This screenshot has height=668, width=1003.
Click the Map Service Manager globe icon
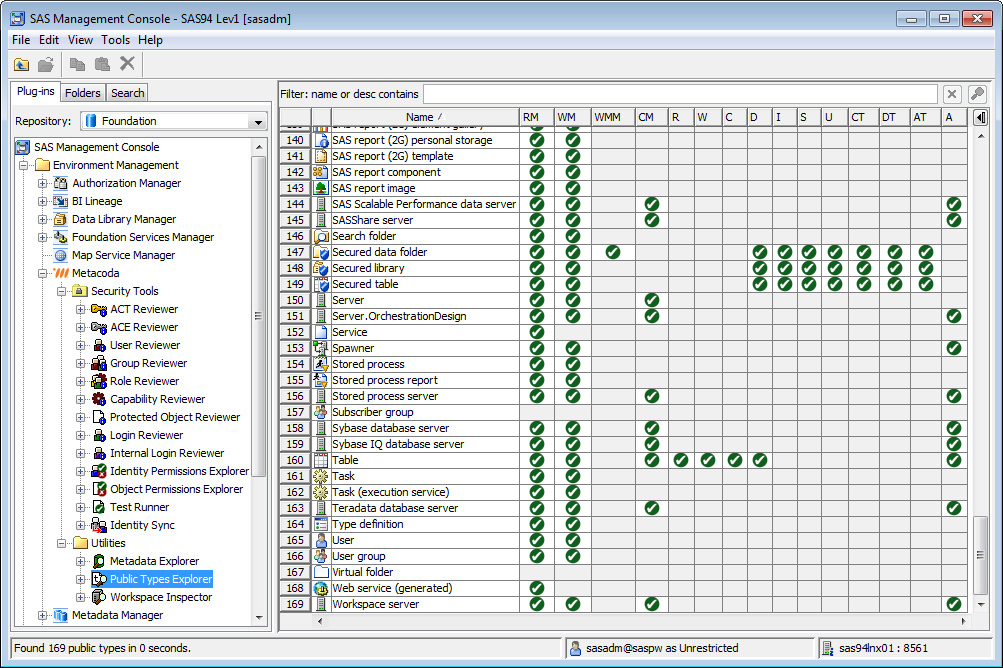coord(61,255)
